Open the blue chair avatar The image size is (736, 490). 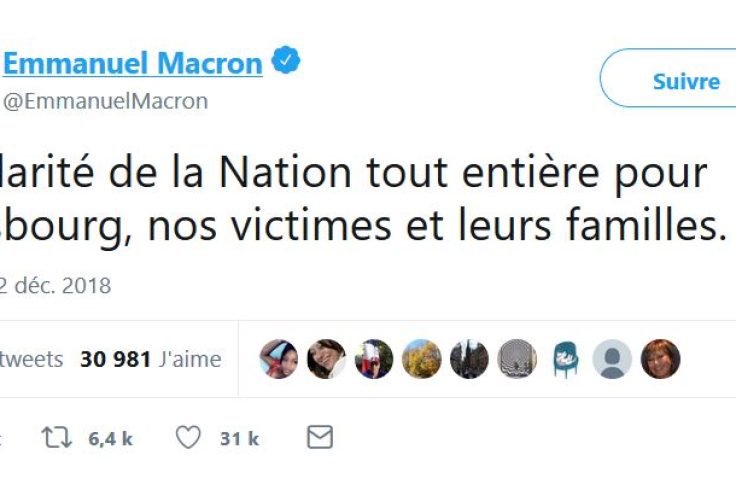pos(565,359)
